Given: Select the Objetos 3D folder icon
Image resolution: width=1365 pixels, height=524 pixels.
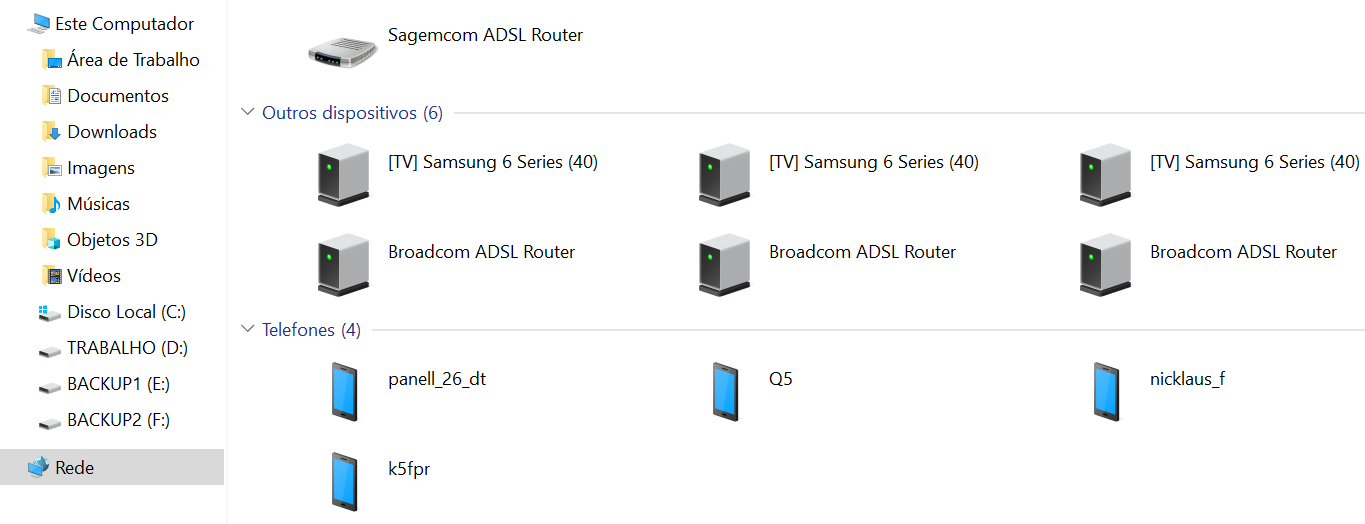Looking at the screenshot, I should pyautogui.click(x=51, y=240).
